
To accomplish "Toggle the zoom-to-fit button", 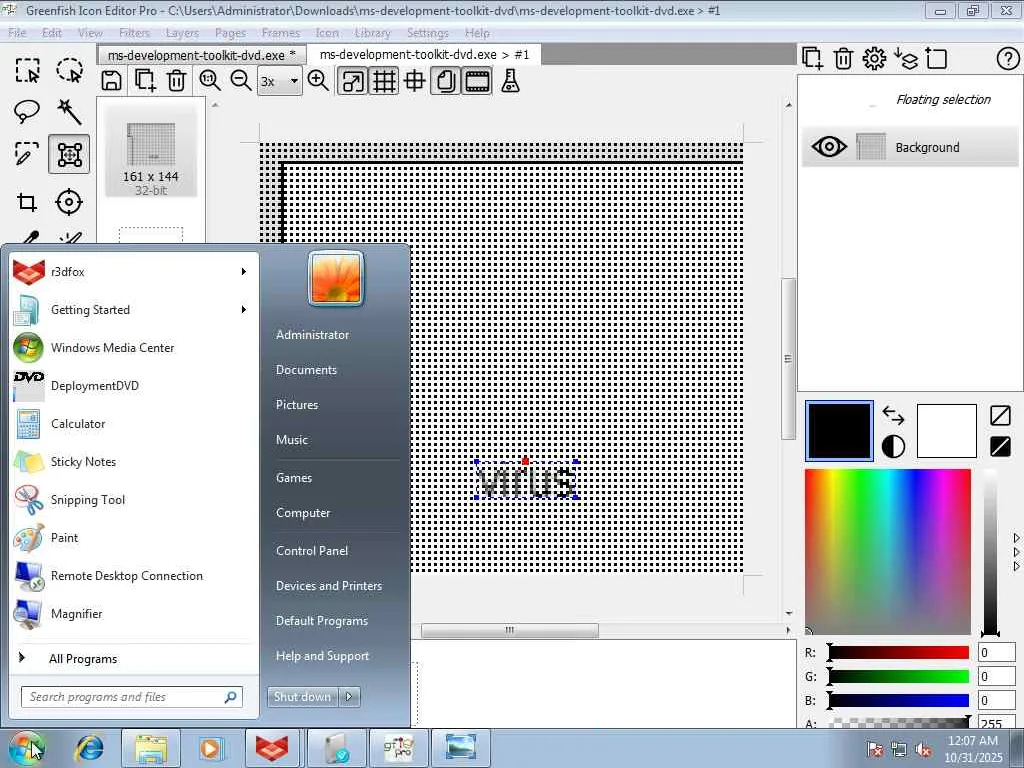I will click(352, 81).
